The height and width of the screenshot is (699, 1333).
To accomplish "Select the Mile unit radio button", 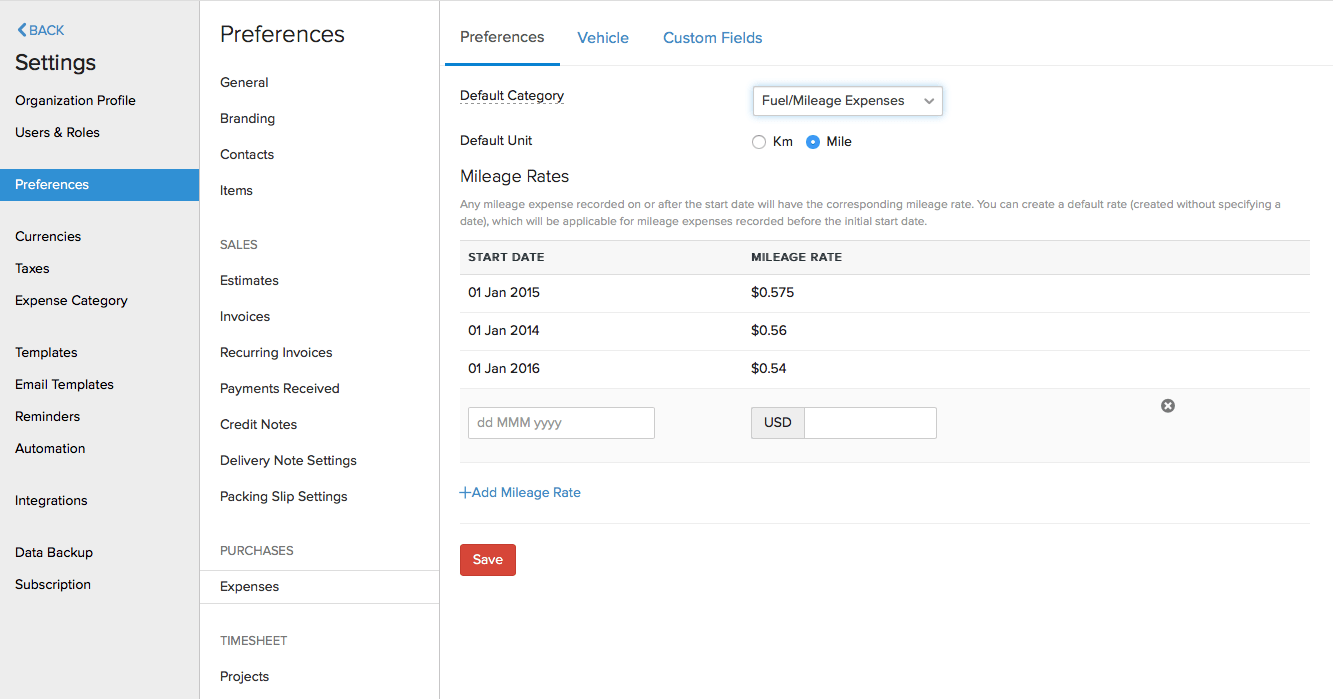I will [x=813, y=142].
